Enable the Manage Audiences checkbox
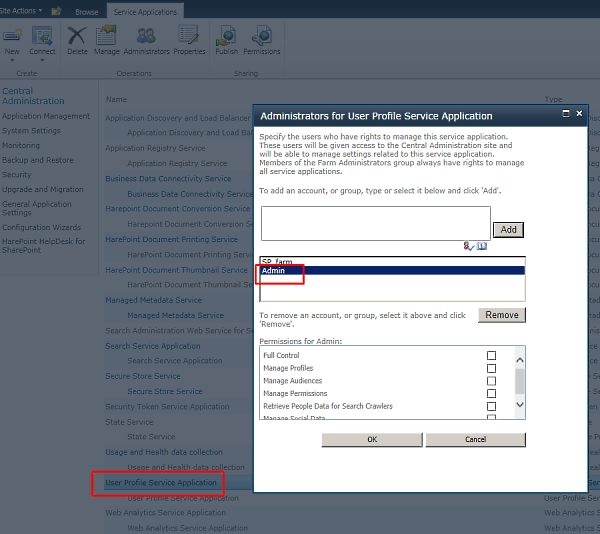The height and width of the screenshot is (534, 600). [491, 381]
